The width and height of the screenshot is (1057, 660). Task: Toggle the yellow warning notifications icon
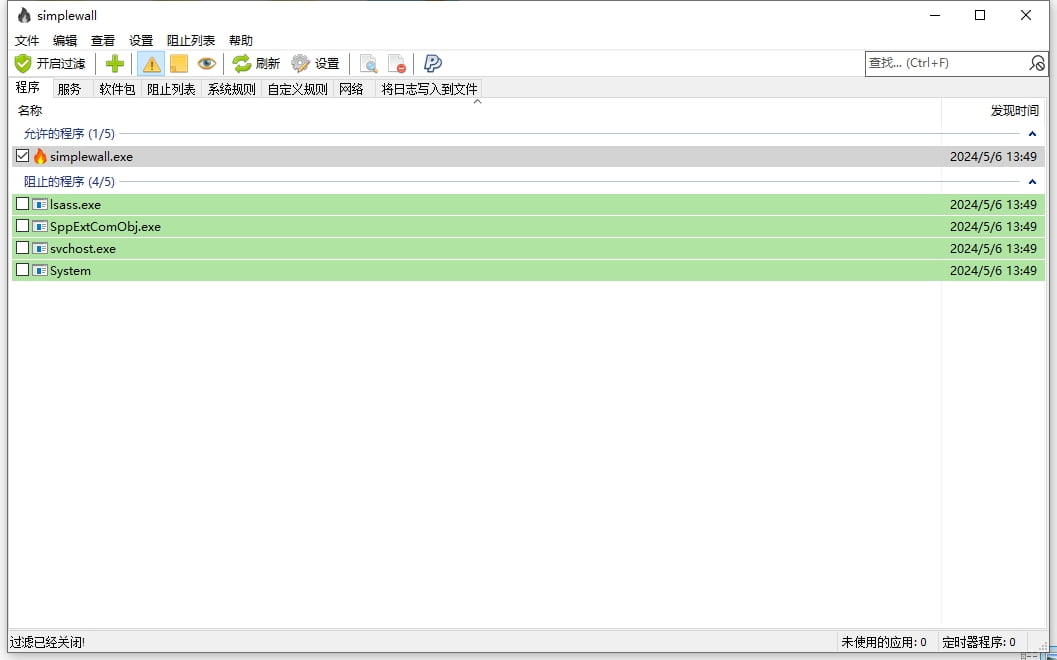151,64
